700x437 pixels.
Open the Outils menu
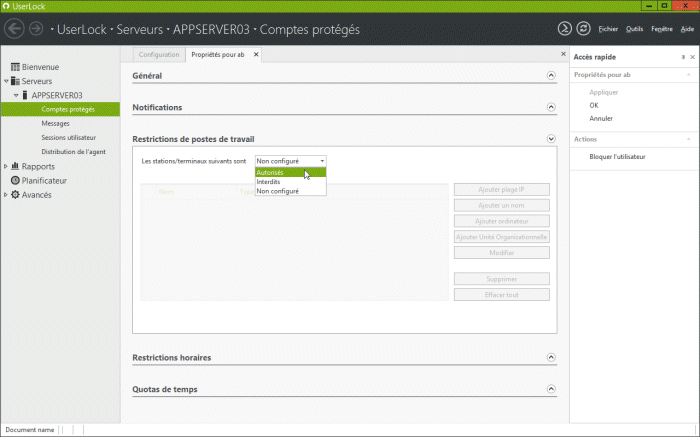(x=634, y=29)
